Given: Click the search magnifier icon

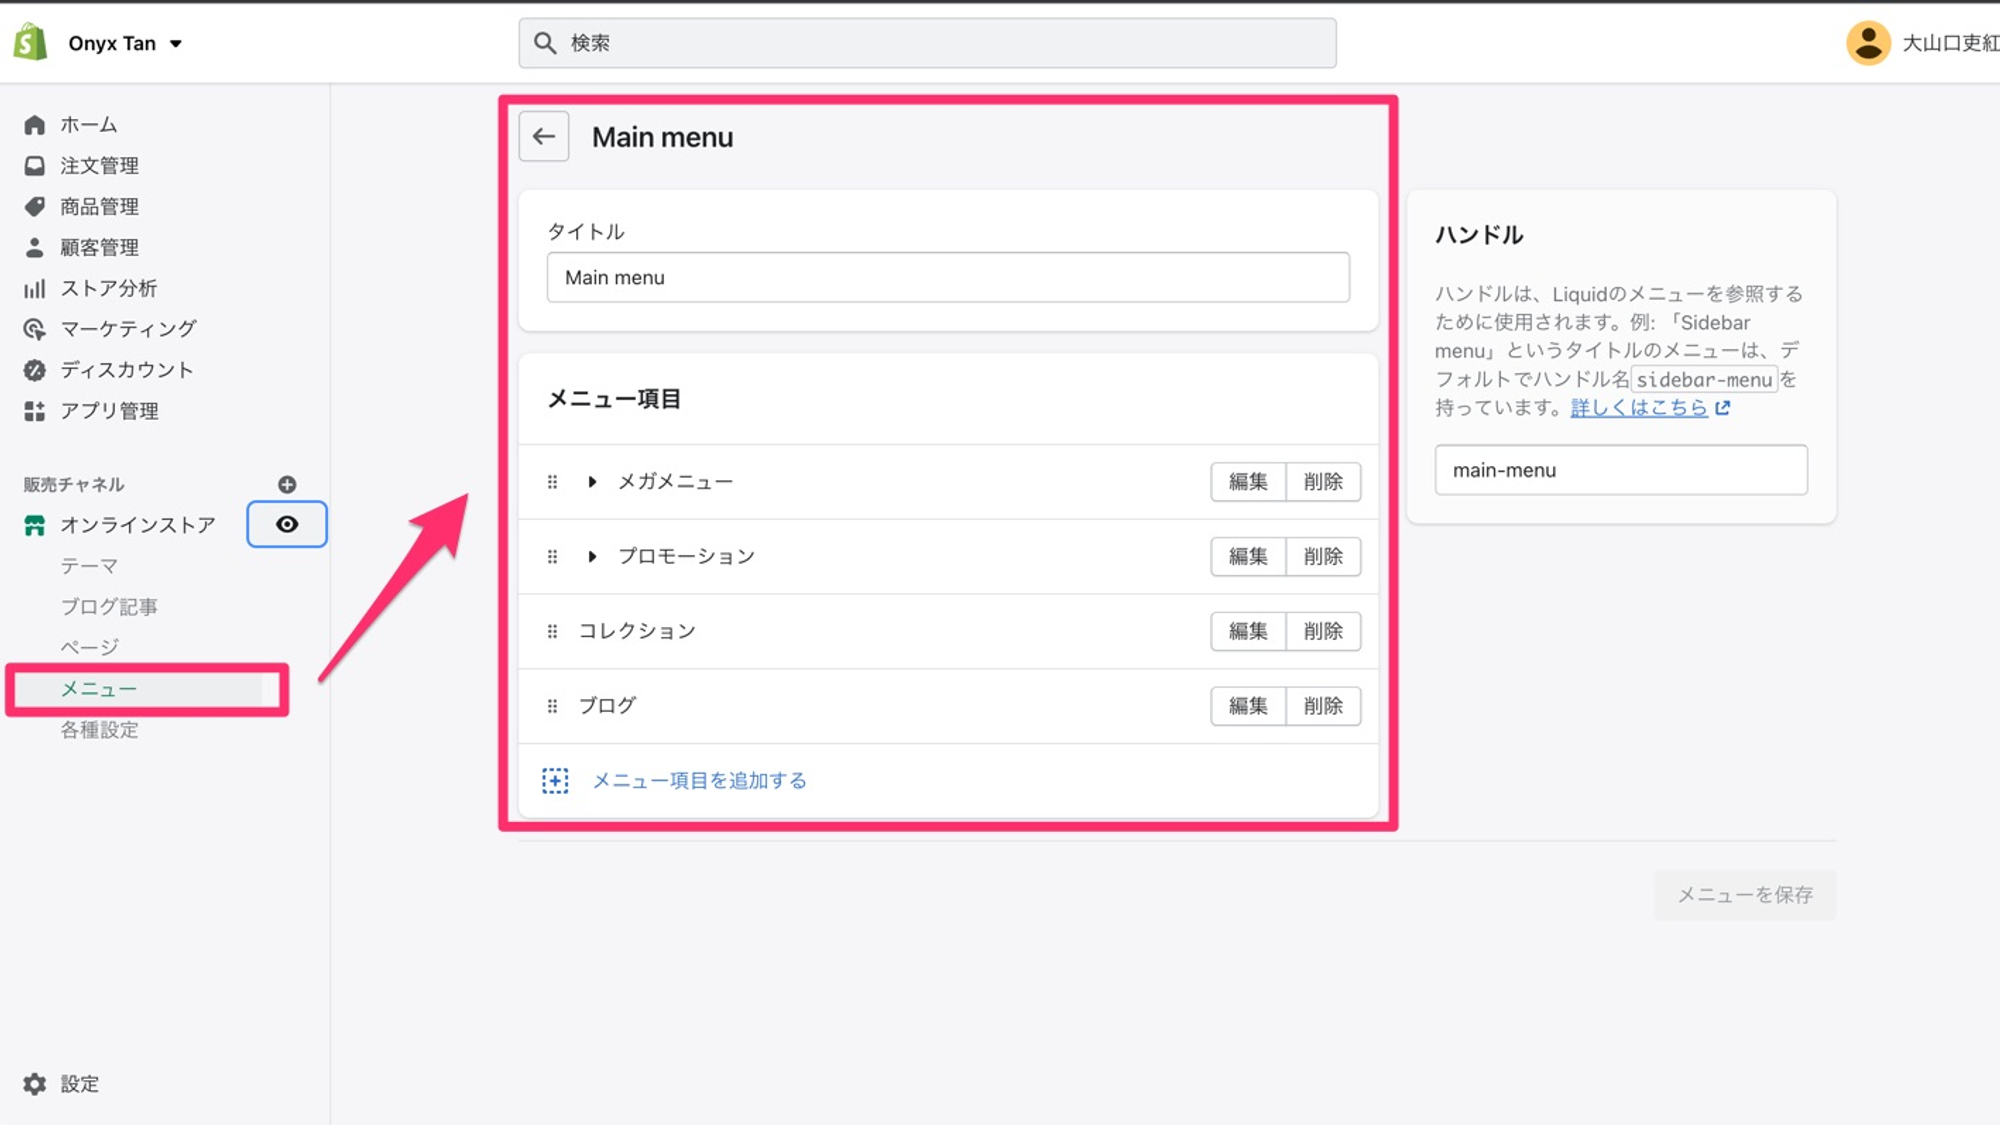Looking at the screenshot, I should 545,43.
